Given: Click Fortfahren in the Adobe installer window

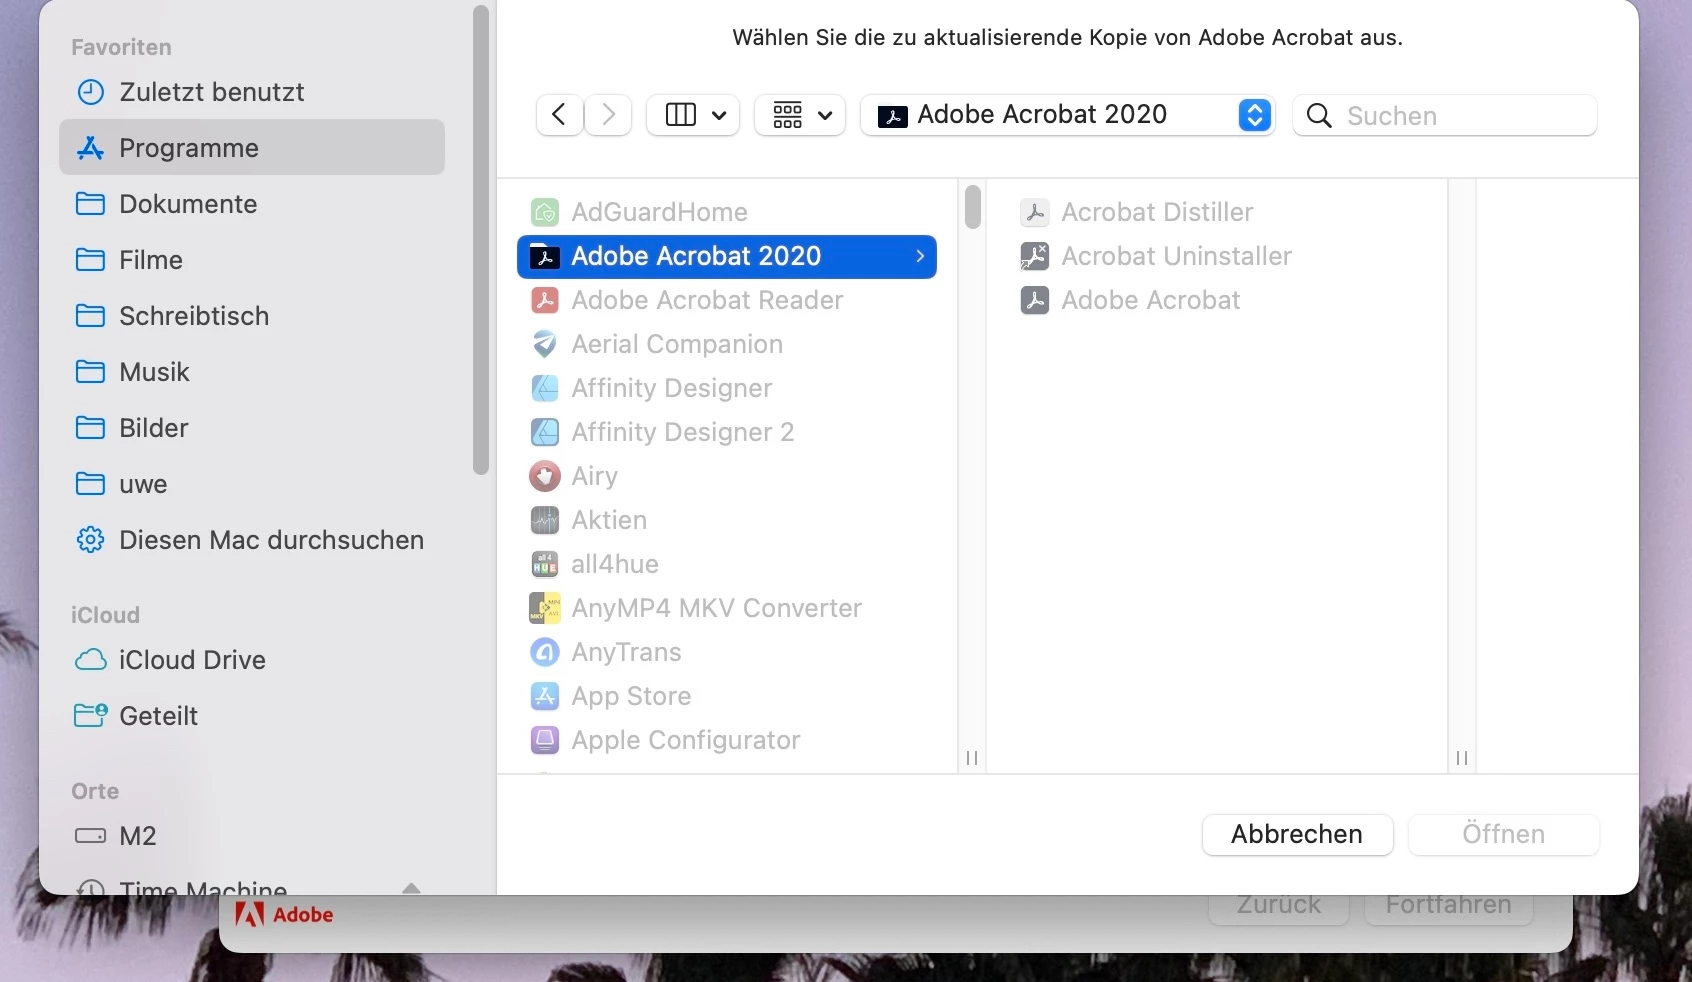Looking at the screenshot, I should pos(1448,906).
